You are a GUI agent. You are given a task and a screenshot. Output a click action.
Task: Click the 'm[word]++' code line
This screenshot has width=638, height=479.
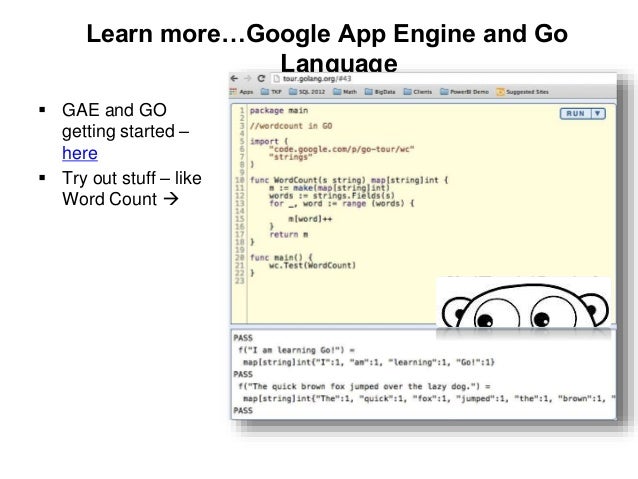[x=310, y=219]
